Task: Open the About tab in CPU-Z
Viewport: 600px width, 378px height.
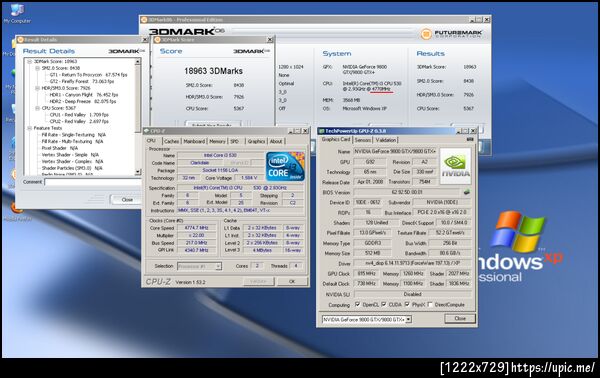Action: [276, 141]
